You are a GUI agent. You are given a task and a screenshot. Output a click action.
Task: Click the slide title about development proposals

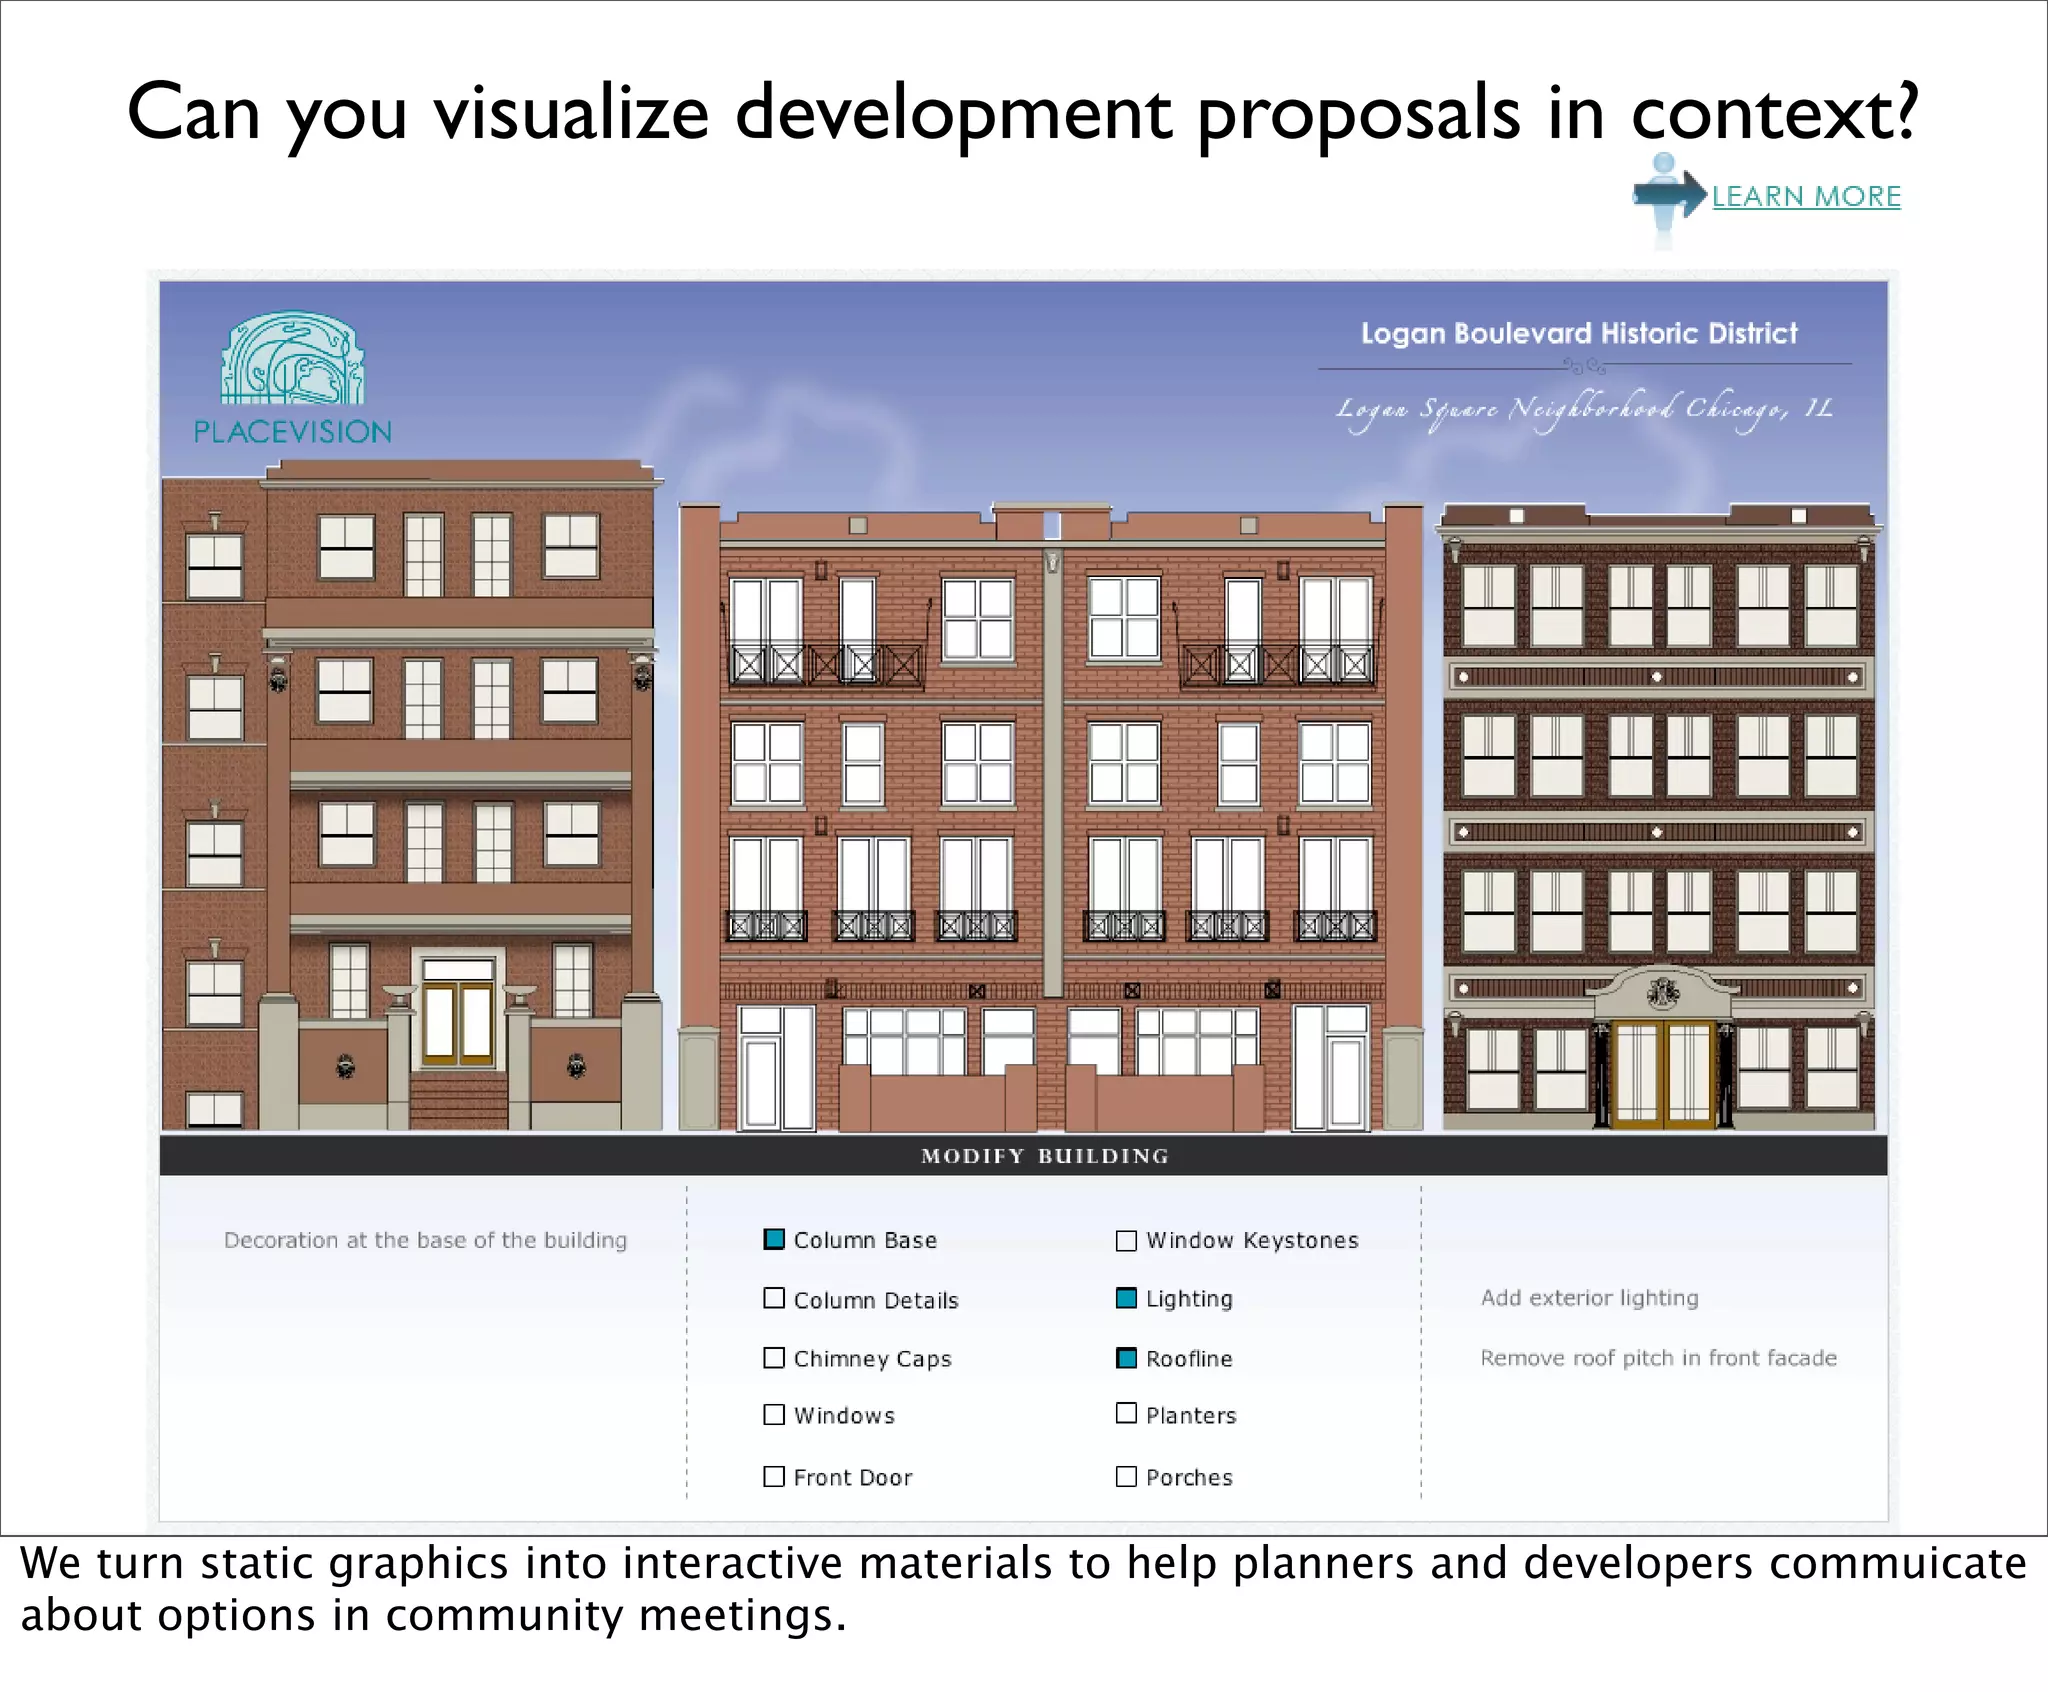tap(1022, 113)
